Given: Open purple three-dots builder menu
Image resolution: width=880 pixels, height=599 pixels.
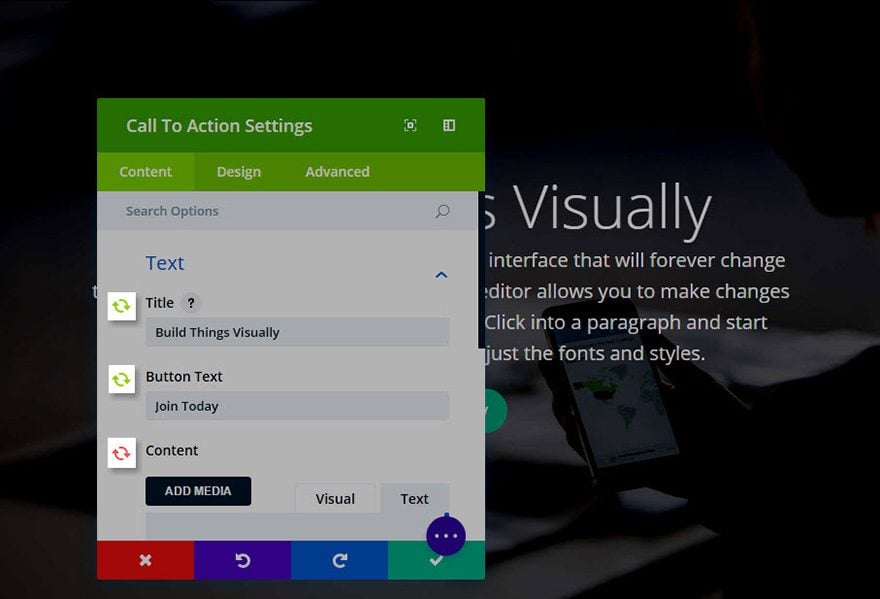Looking at the screenshot, I should 446,536.
